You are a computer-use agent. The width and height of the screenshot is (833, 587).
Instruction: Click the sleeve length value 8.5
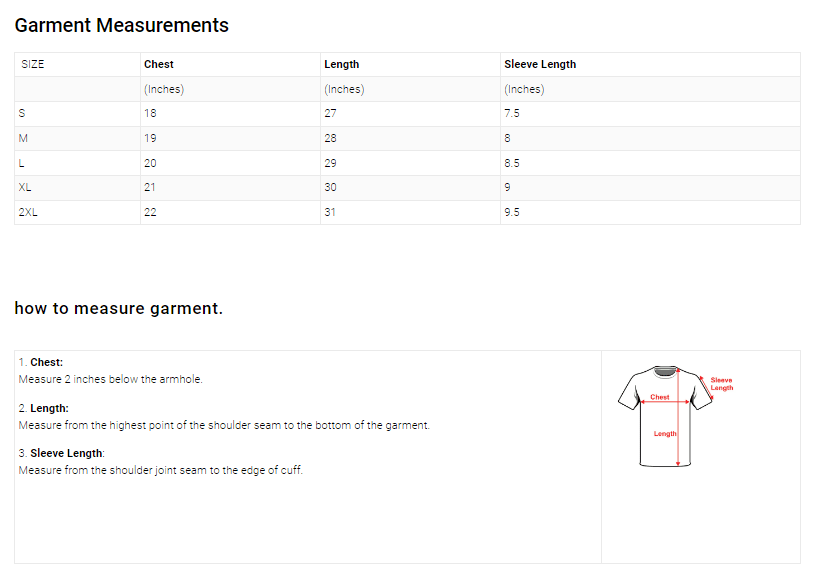coord(512,163)
